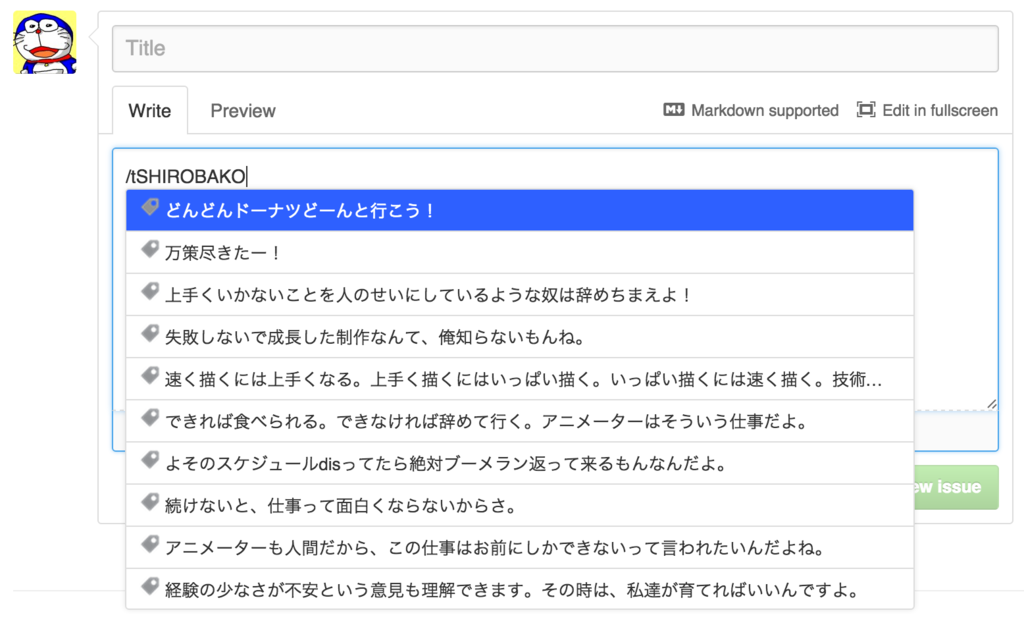Switch to the Preview tab
1024x623 pixels.
(243, 110)
